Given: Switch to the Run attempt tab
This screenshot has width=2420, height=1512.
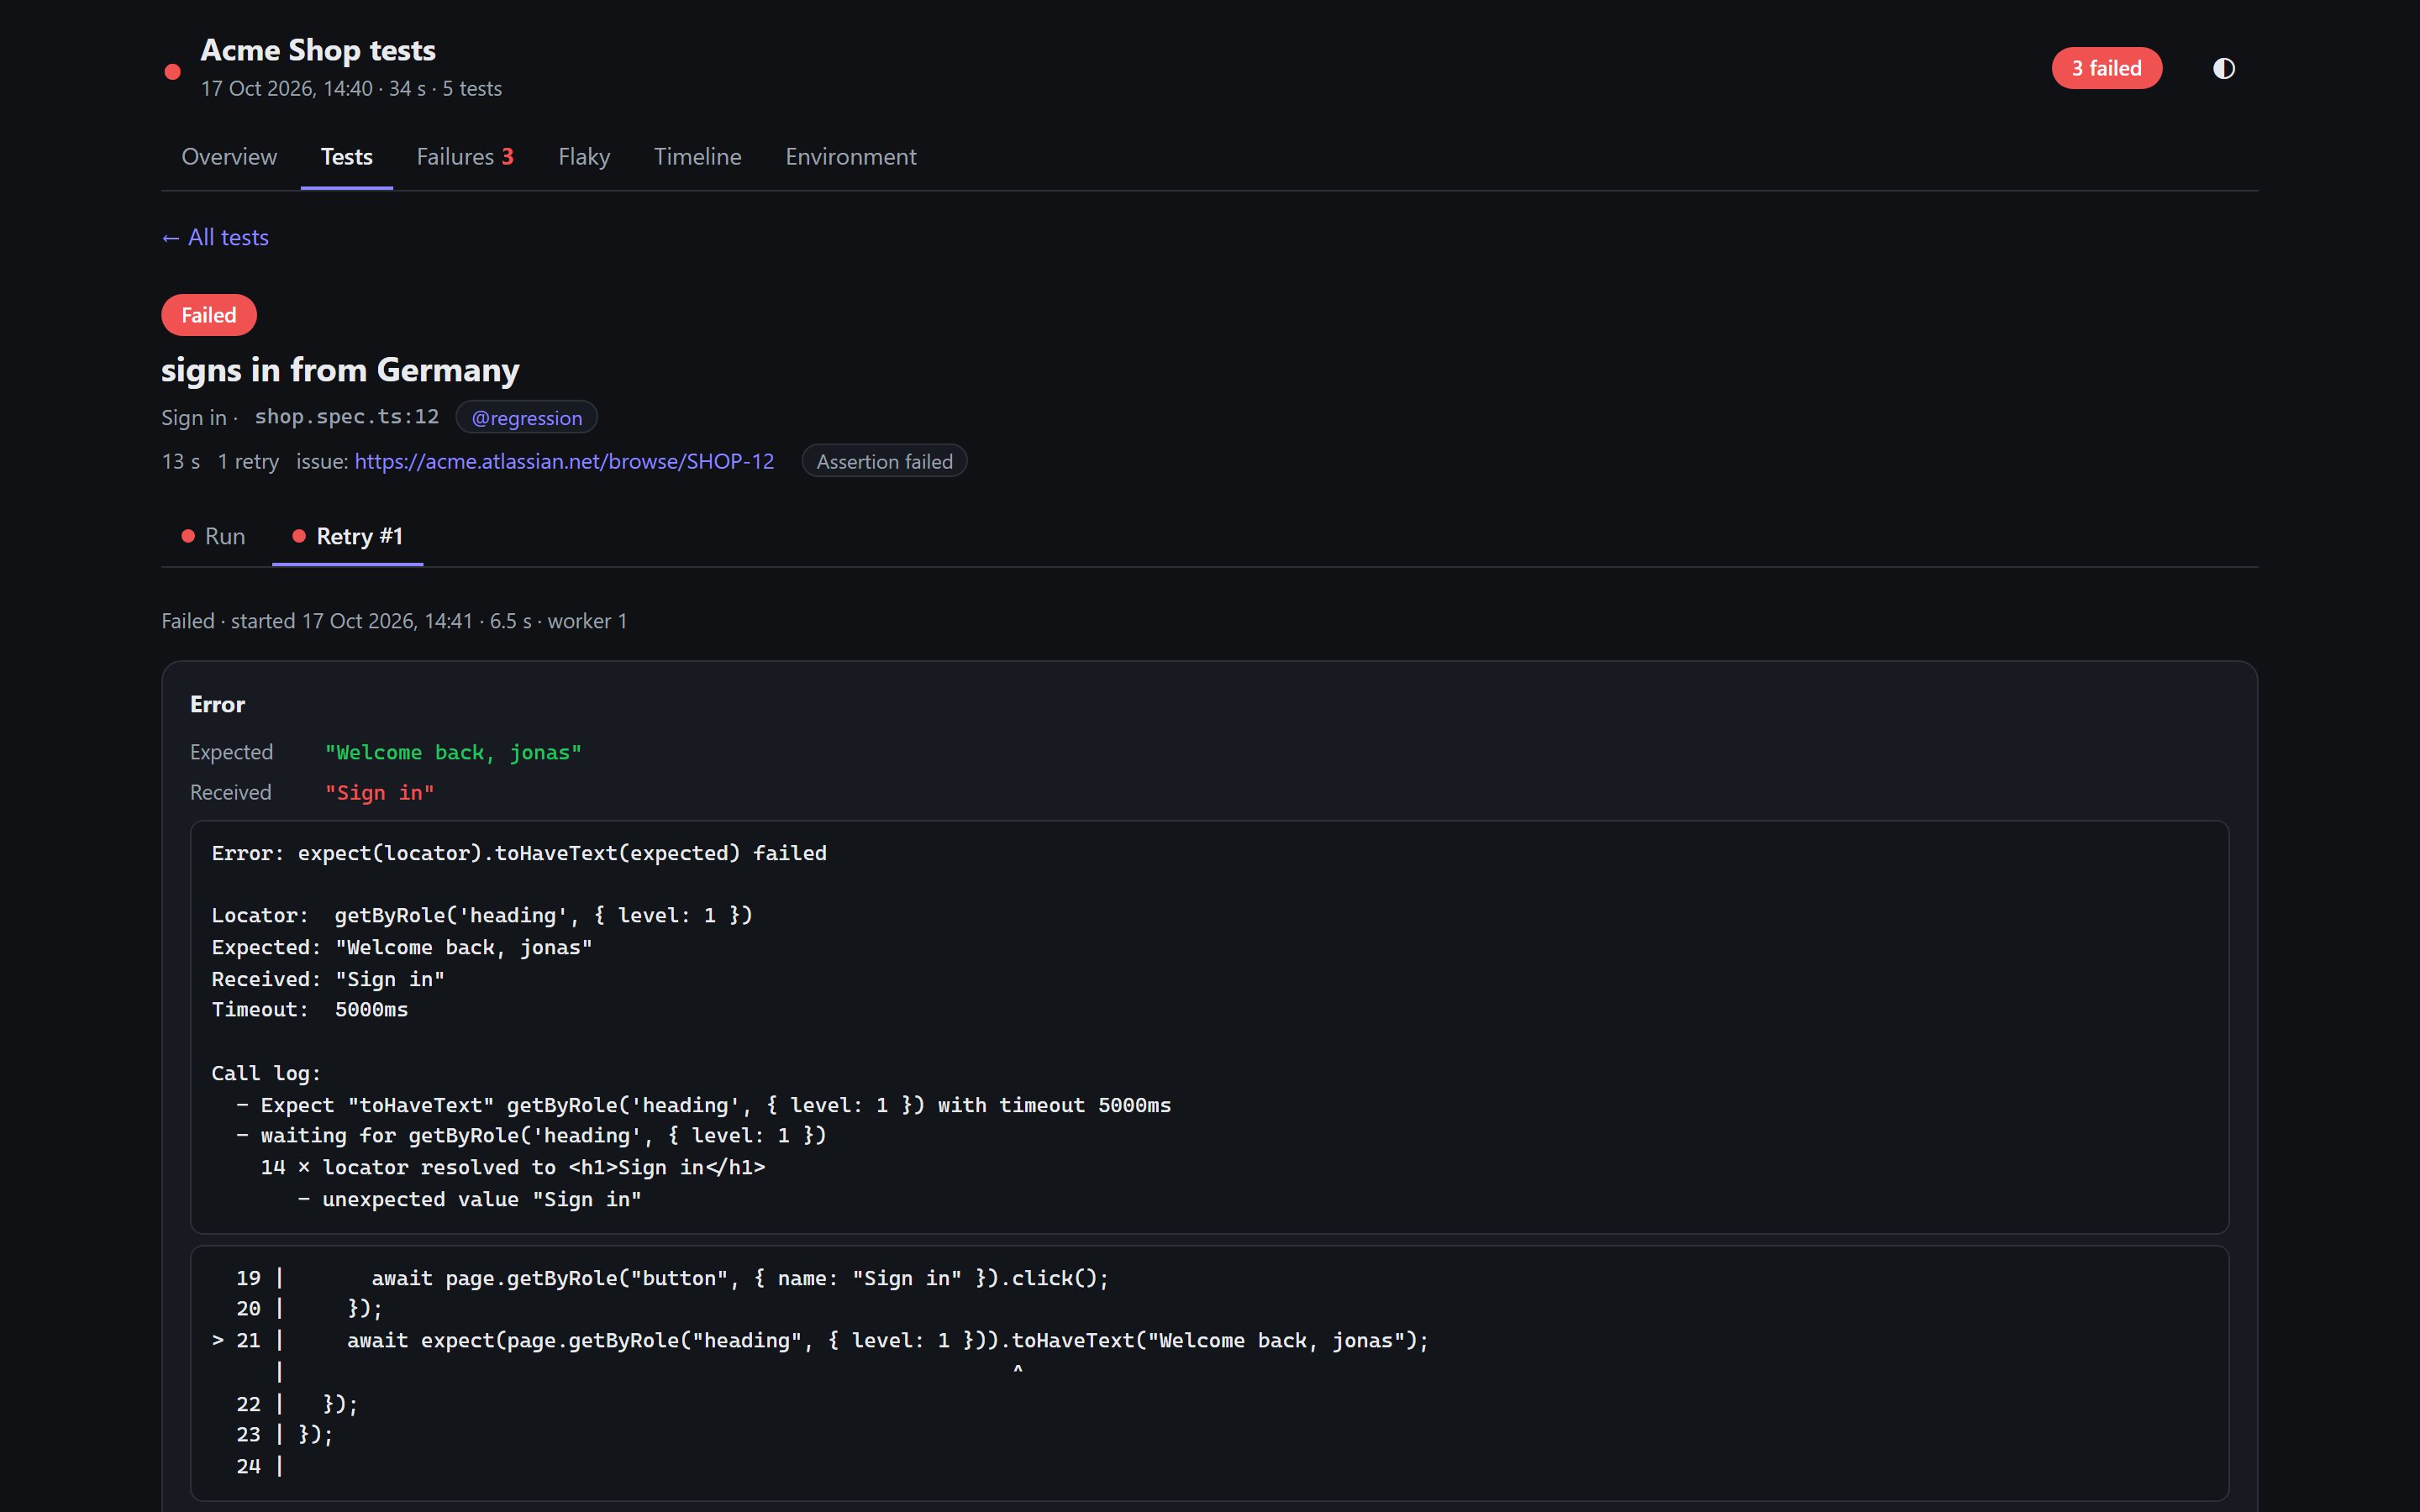Looking at the screenshot, I should coord(214,537).
